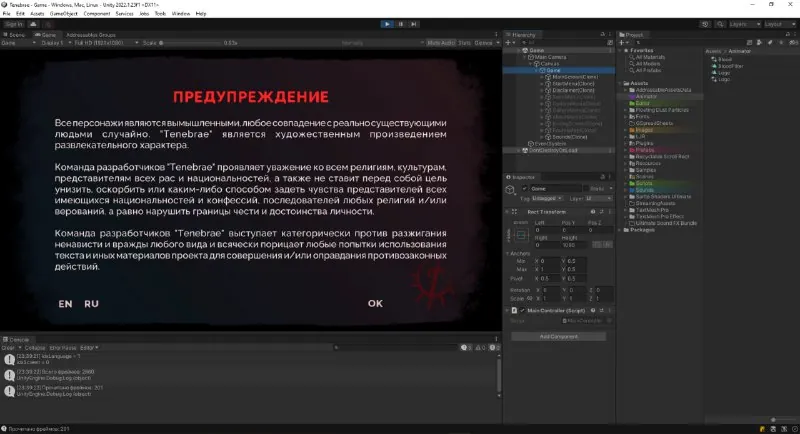Expand Disclaimer(Clone) in Hierarchy

pyautogui.click(x=542, y=90)
